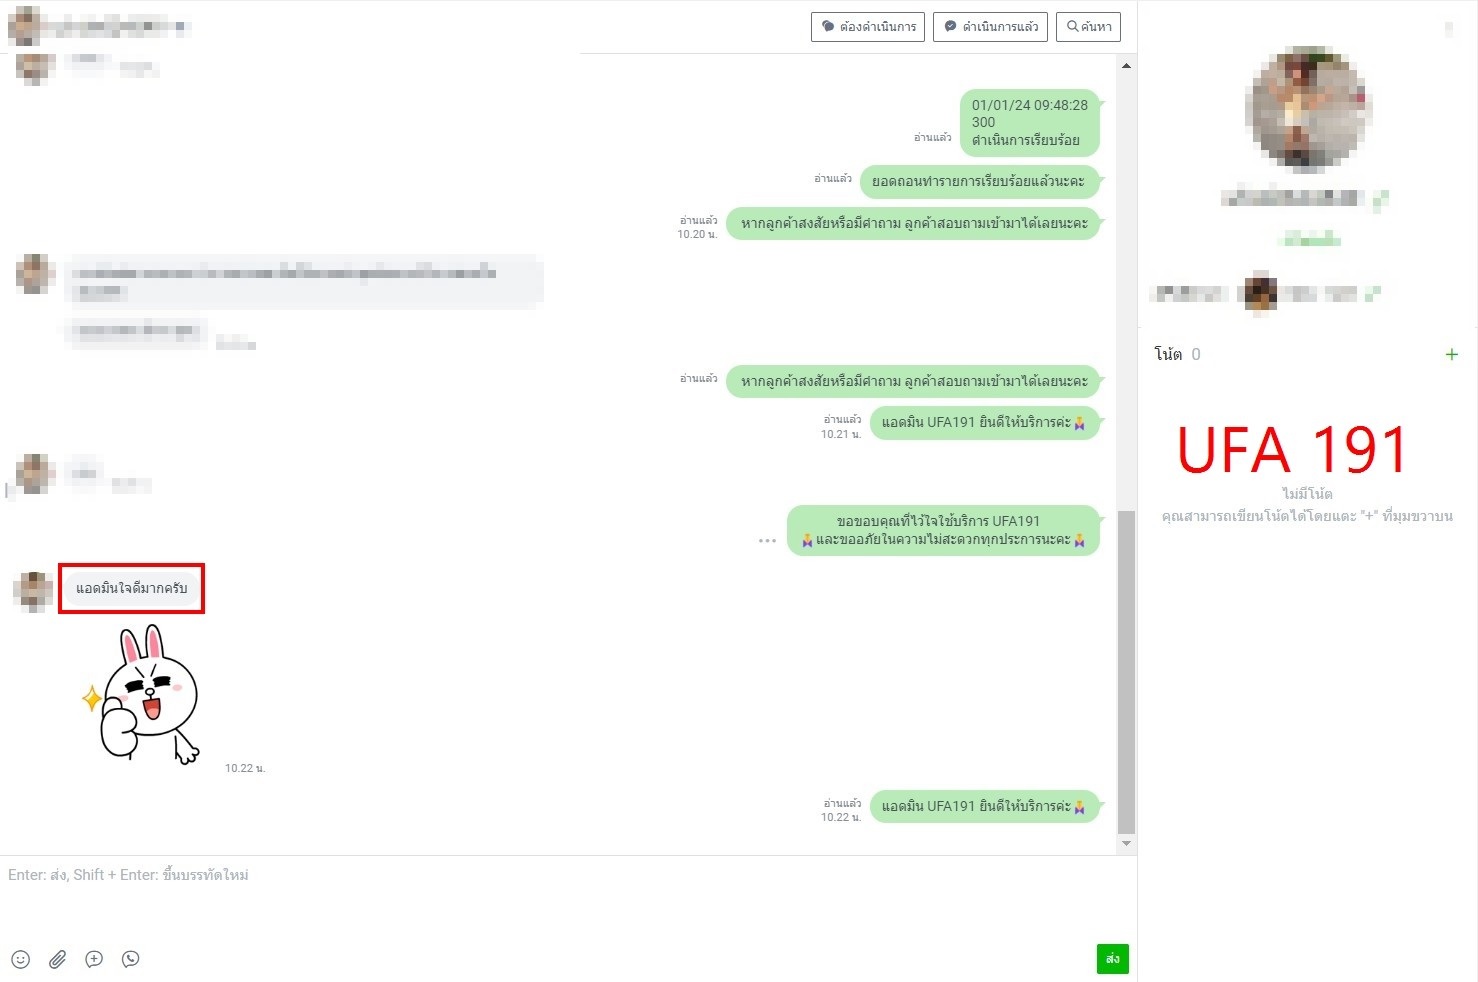The width and height of the screenshot is (1478, 982).
Task: Mark the chat as ต้องดำเนินการ
Action: pos(868,27)
